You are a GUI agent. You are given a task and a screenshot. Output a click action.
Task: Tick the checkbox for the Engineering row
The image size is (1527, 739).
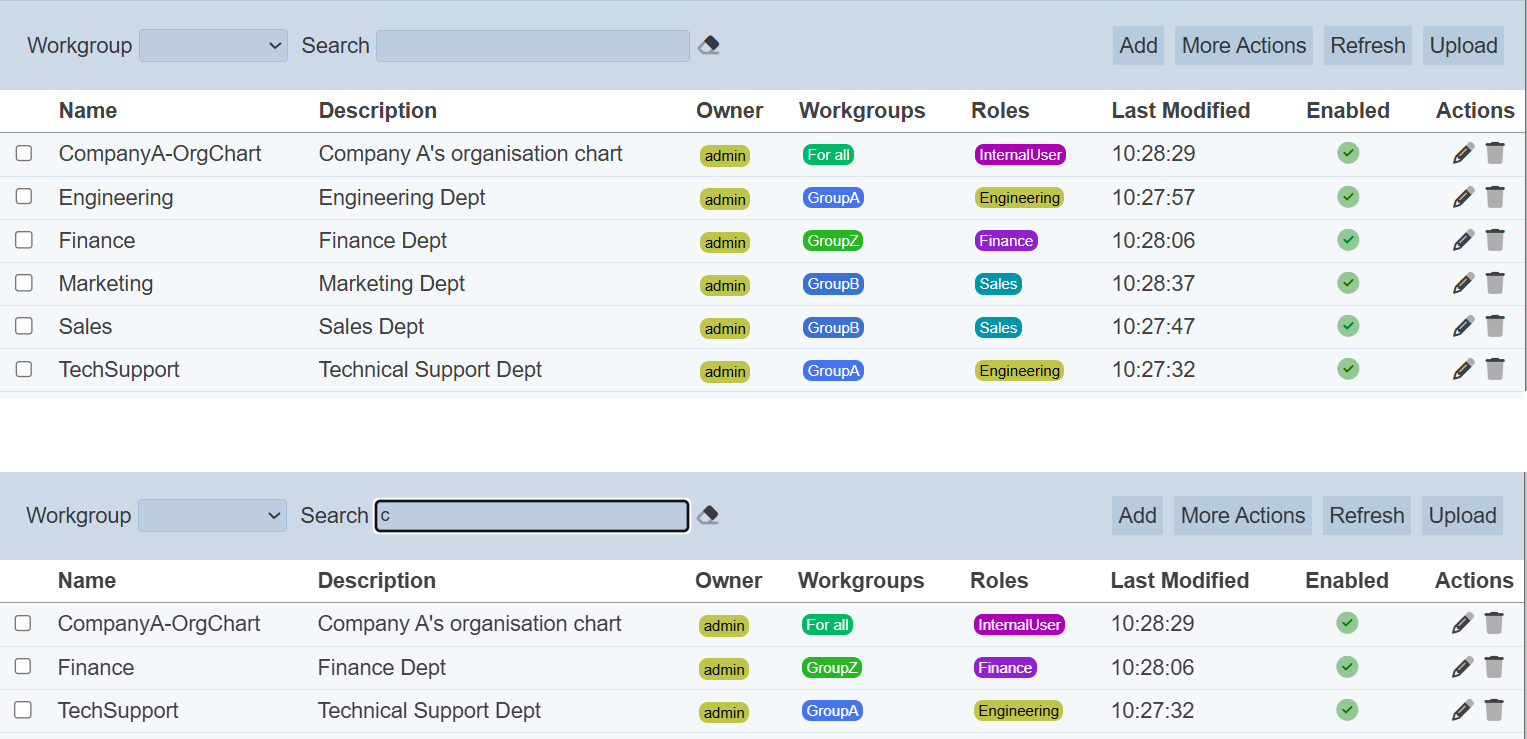coord(24,197)
